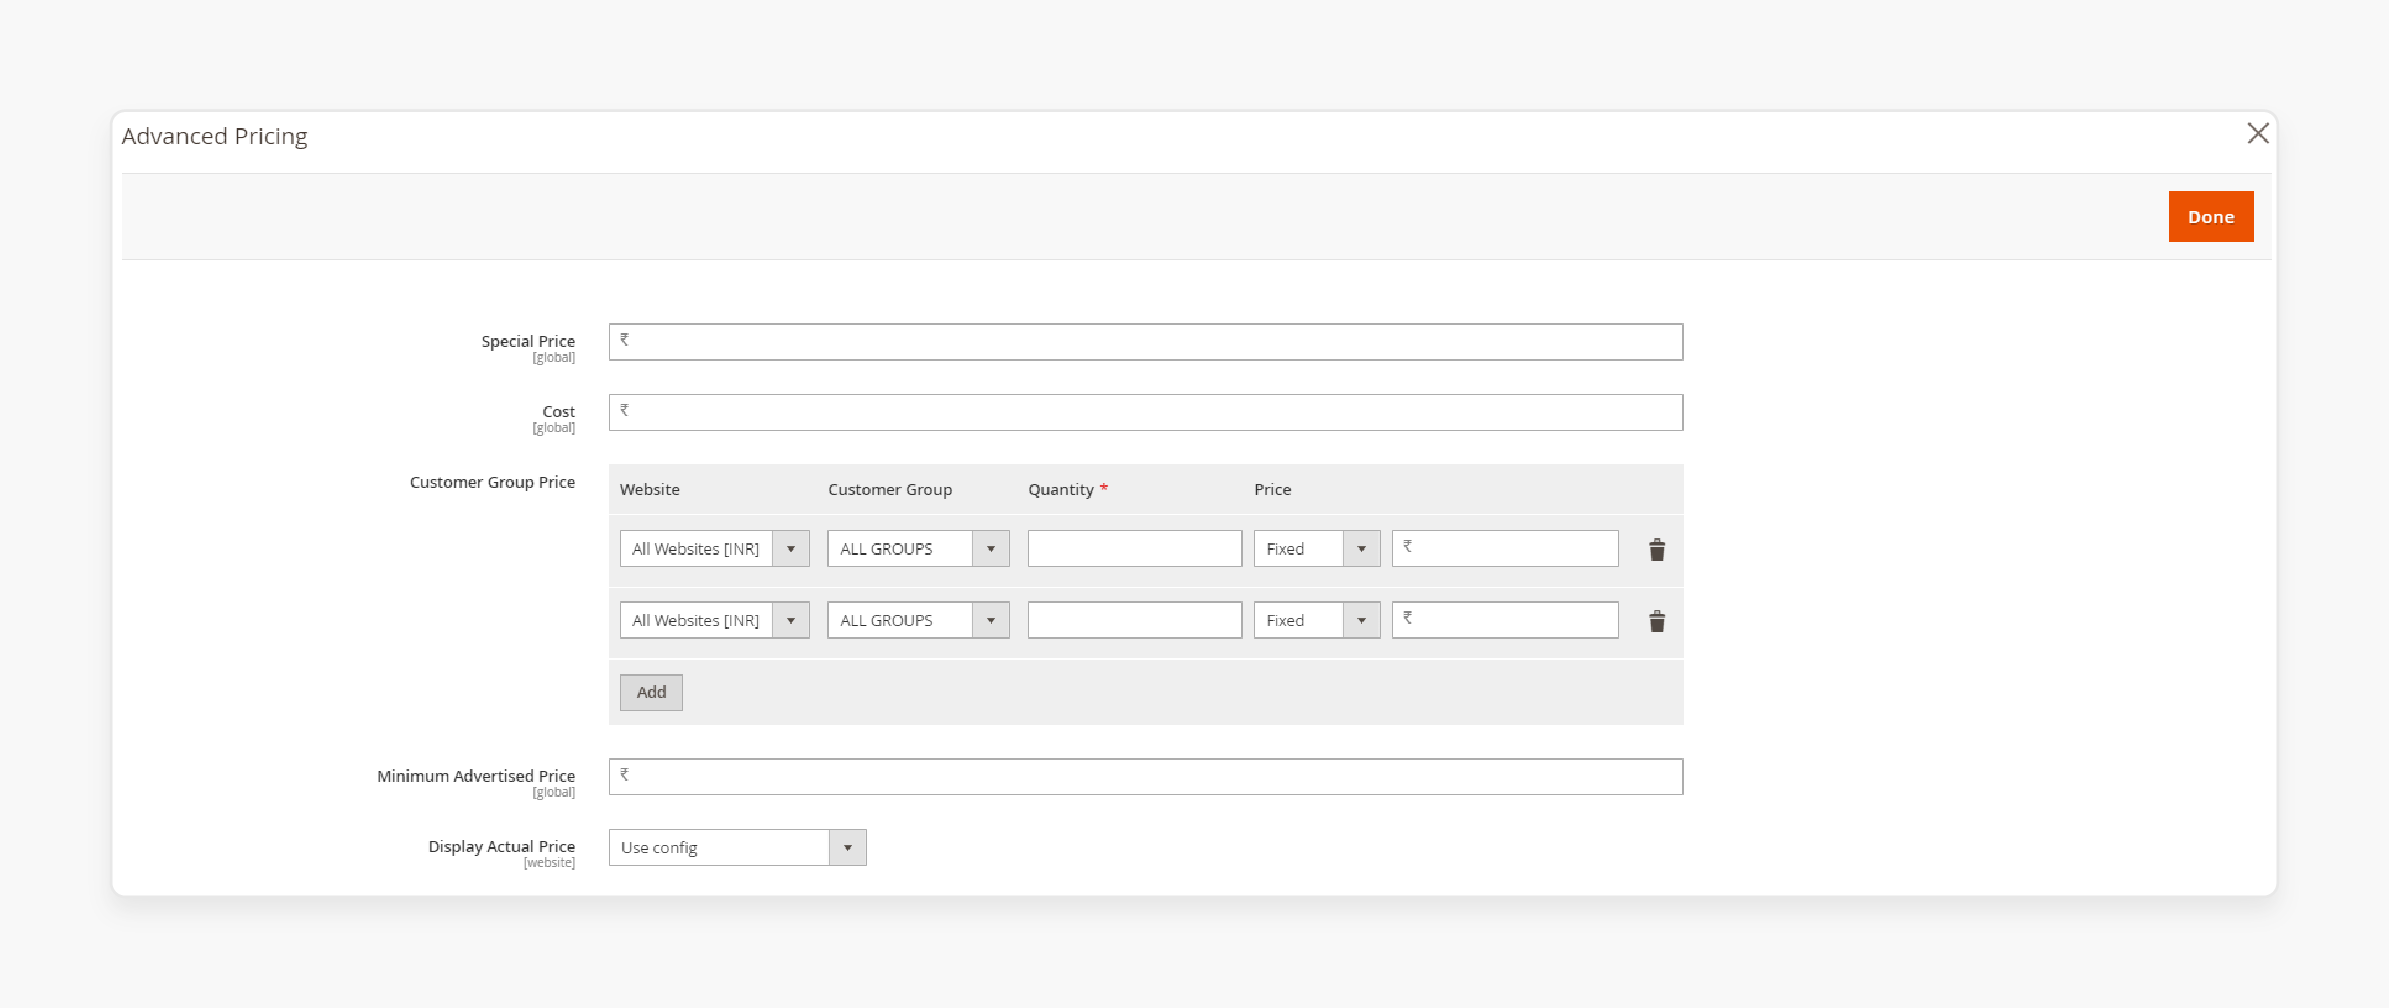Focus the Cost input field
Image resolution: width=2389 pixels, height=1008 pixels.
click(x=1146, y=412)
